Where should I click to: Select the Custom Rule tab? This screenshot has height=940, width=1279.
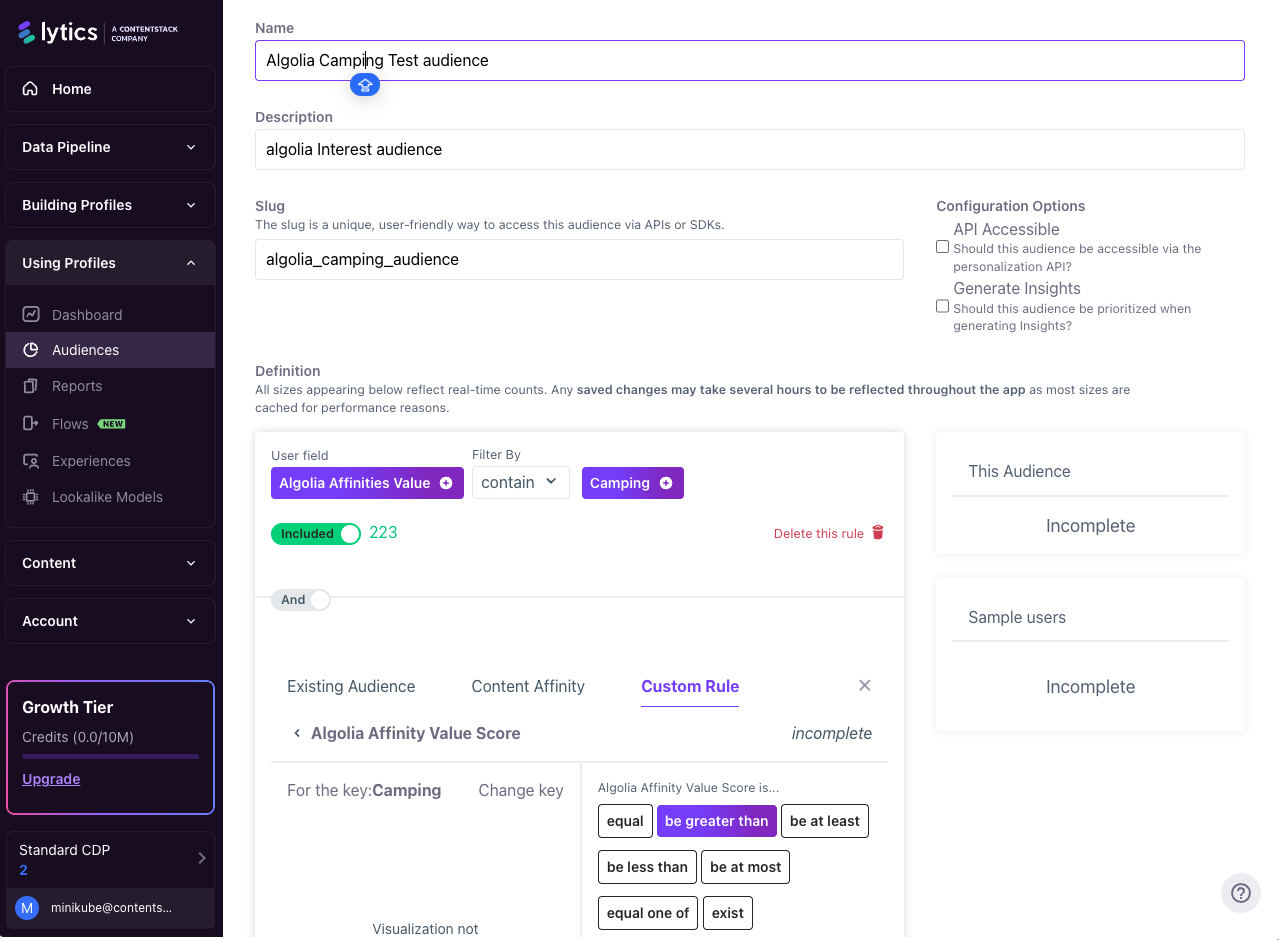690,686
